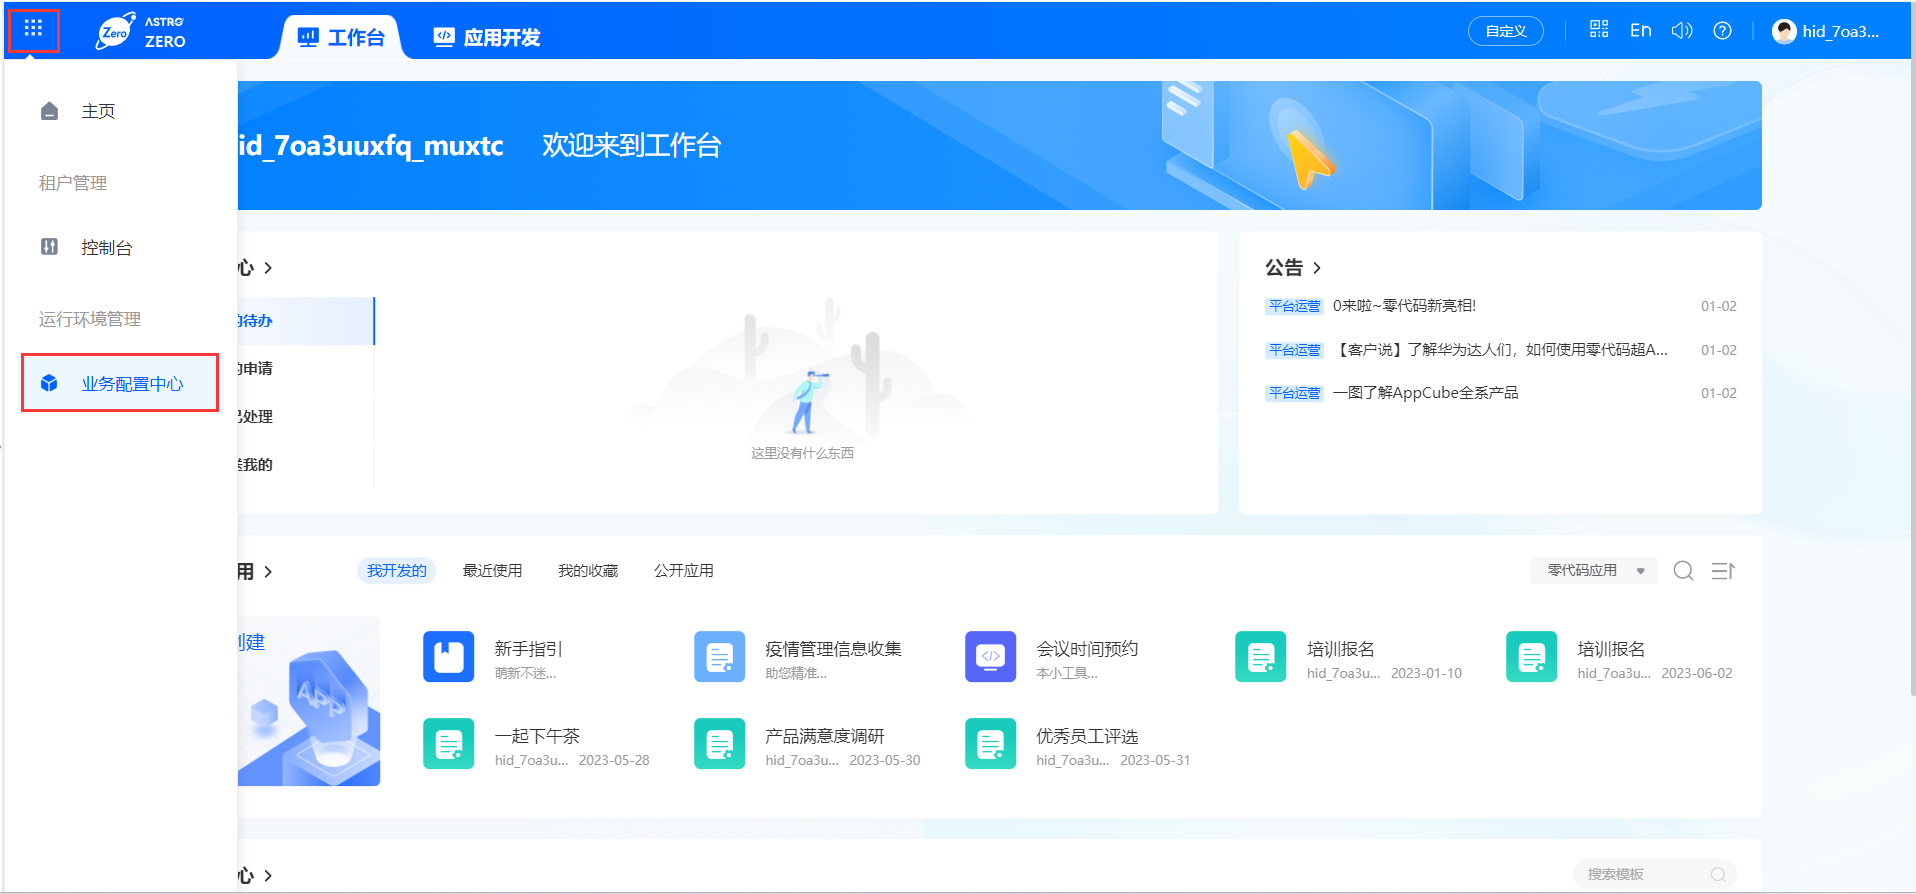This screenshot has width=1916, height=894.
Task: Click the 优秀员工评选 app icon
Action: [990, 743]
